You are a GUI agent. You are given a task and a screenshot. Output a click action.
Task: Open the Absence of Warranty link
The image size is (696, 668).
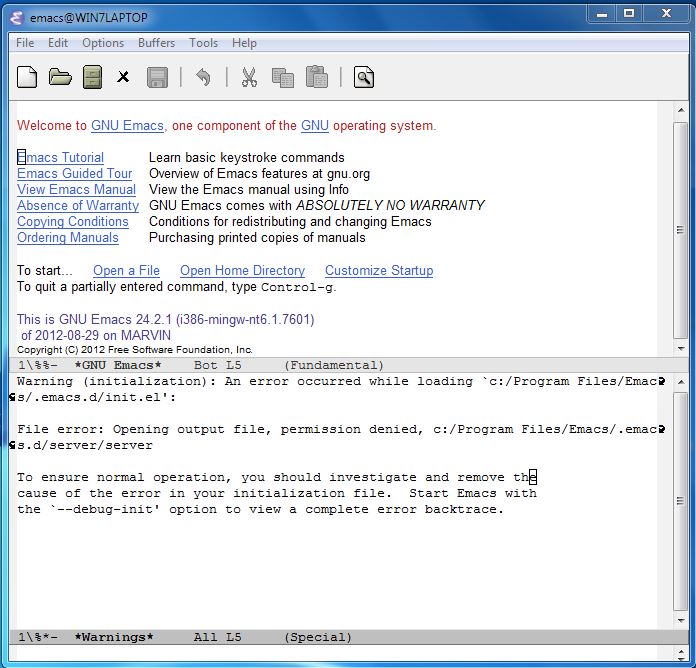tap(78, 206)
